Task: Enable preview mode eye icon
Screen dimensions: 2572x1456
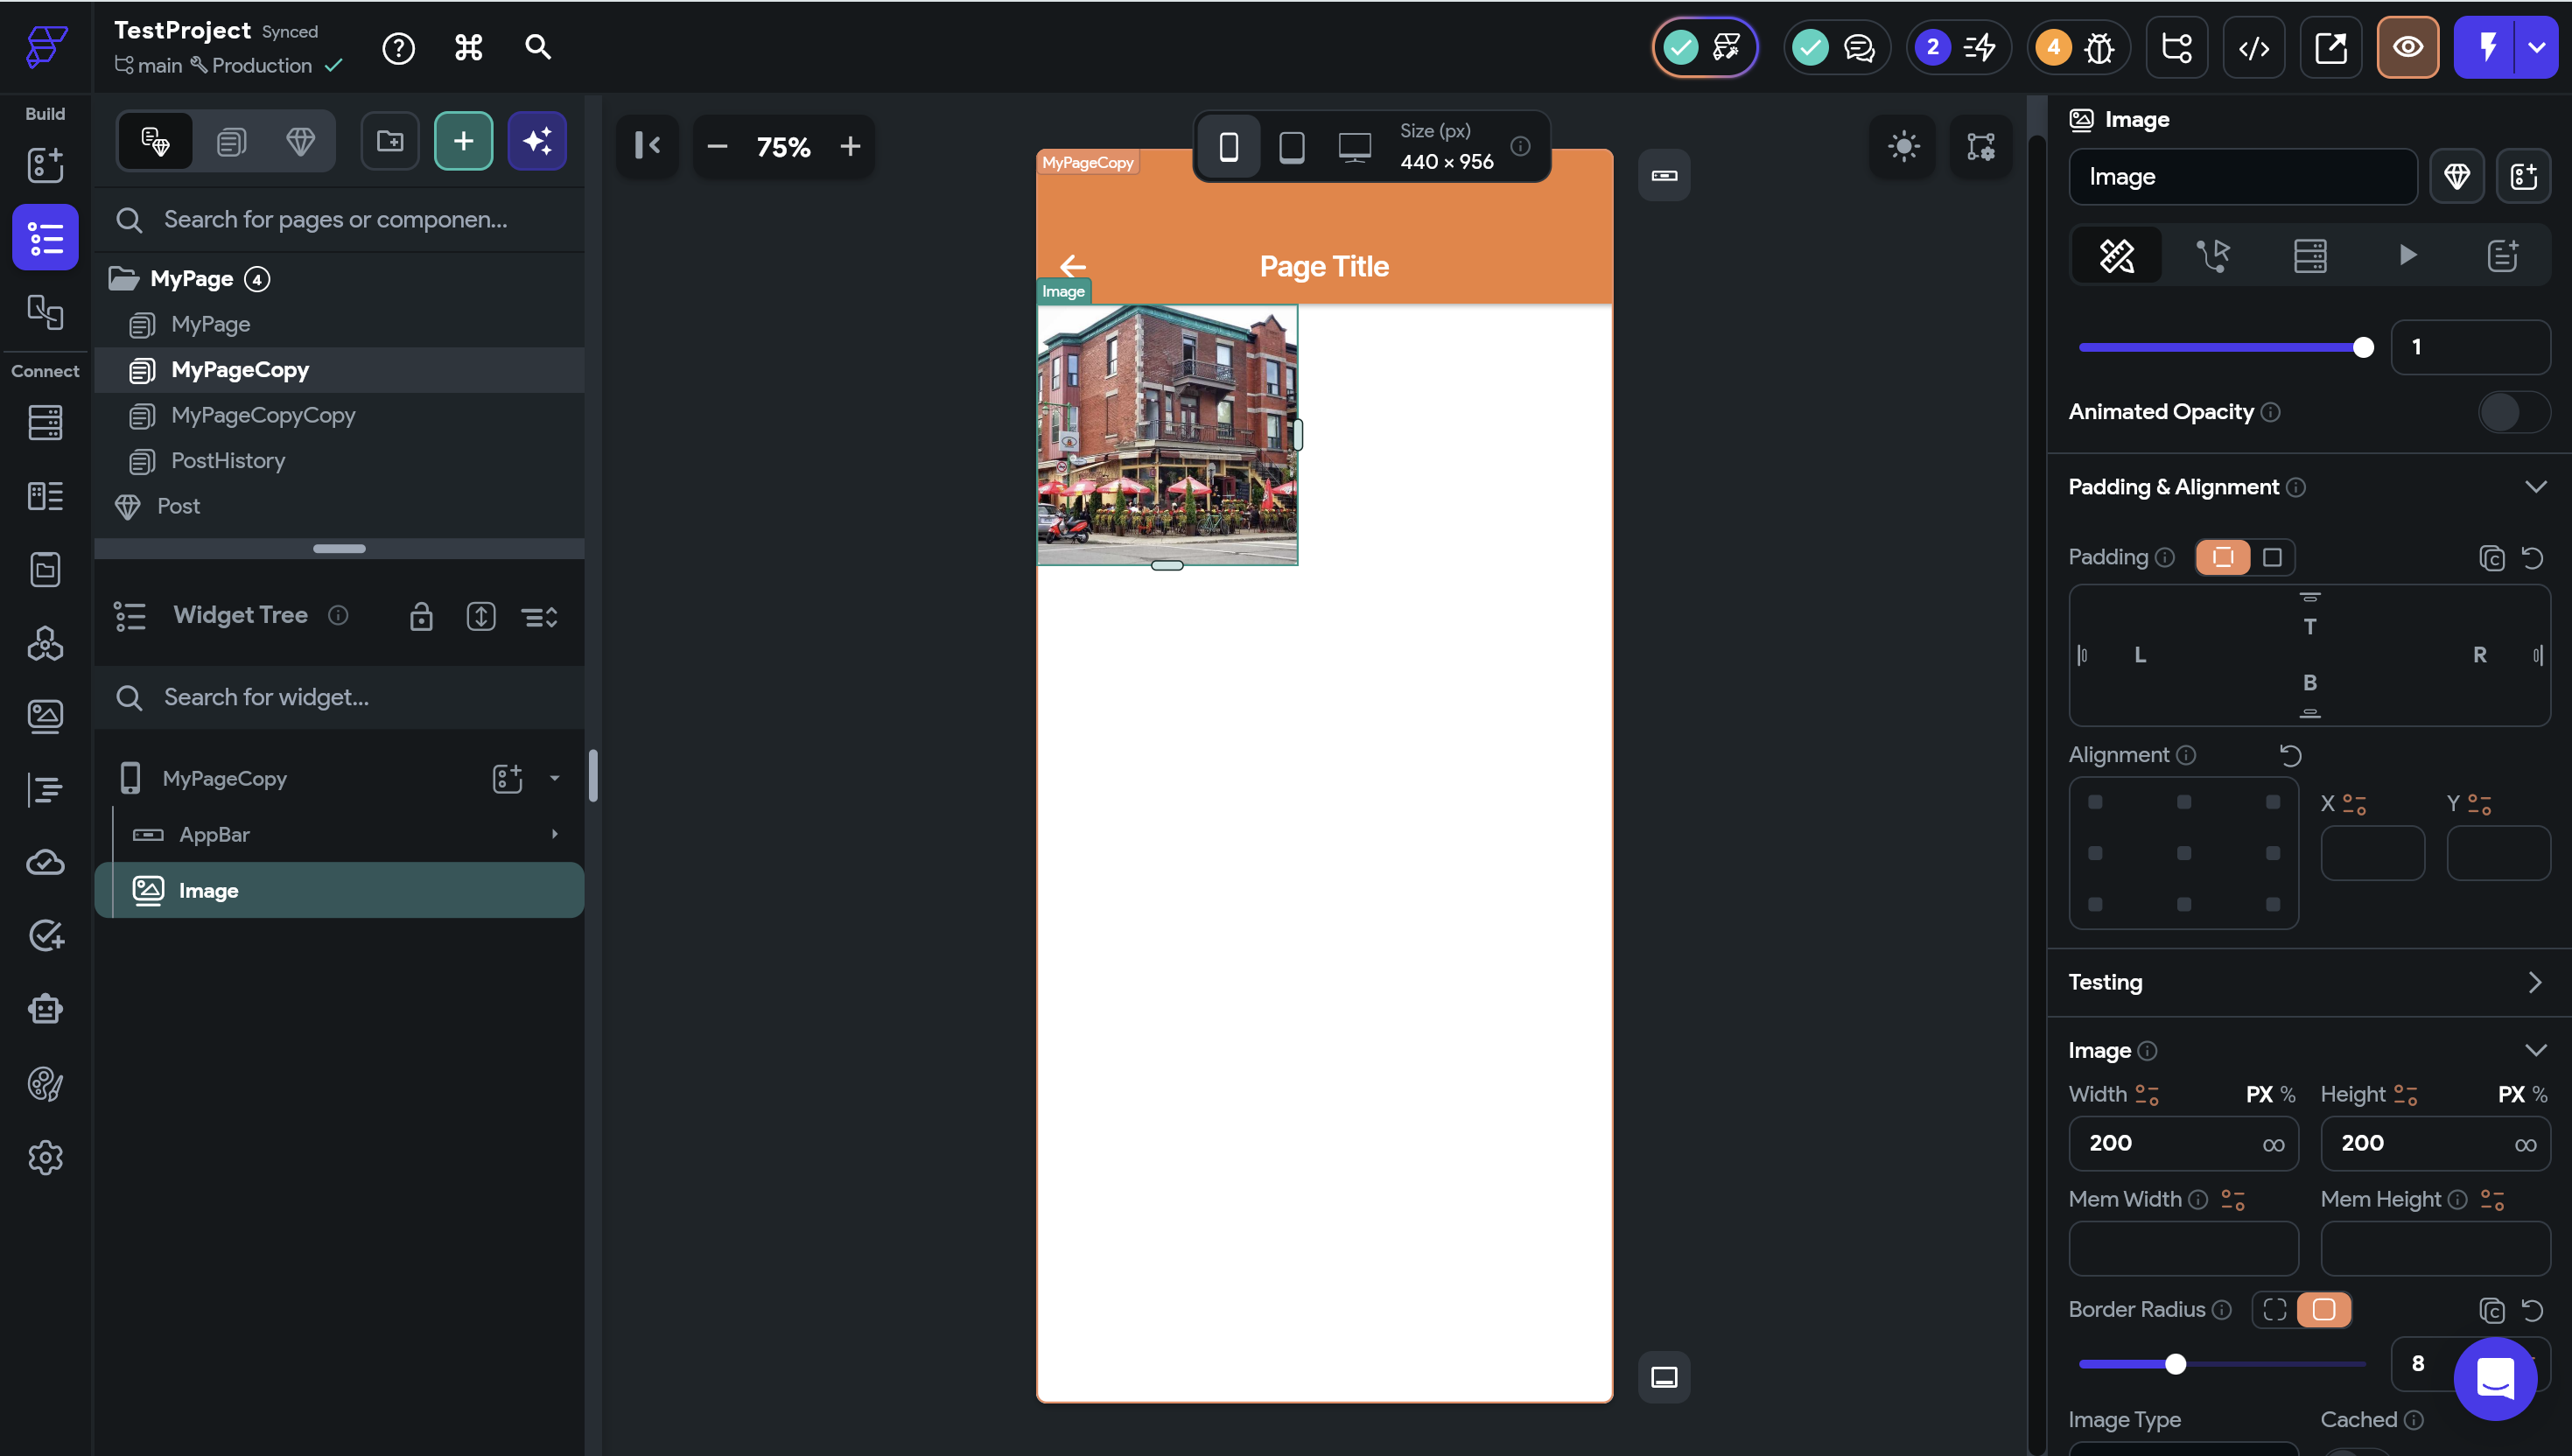Action: click(2407, 47)
